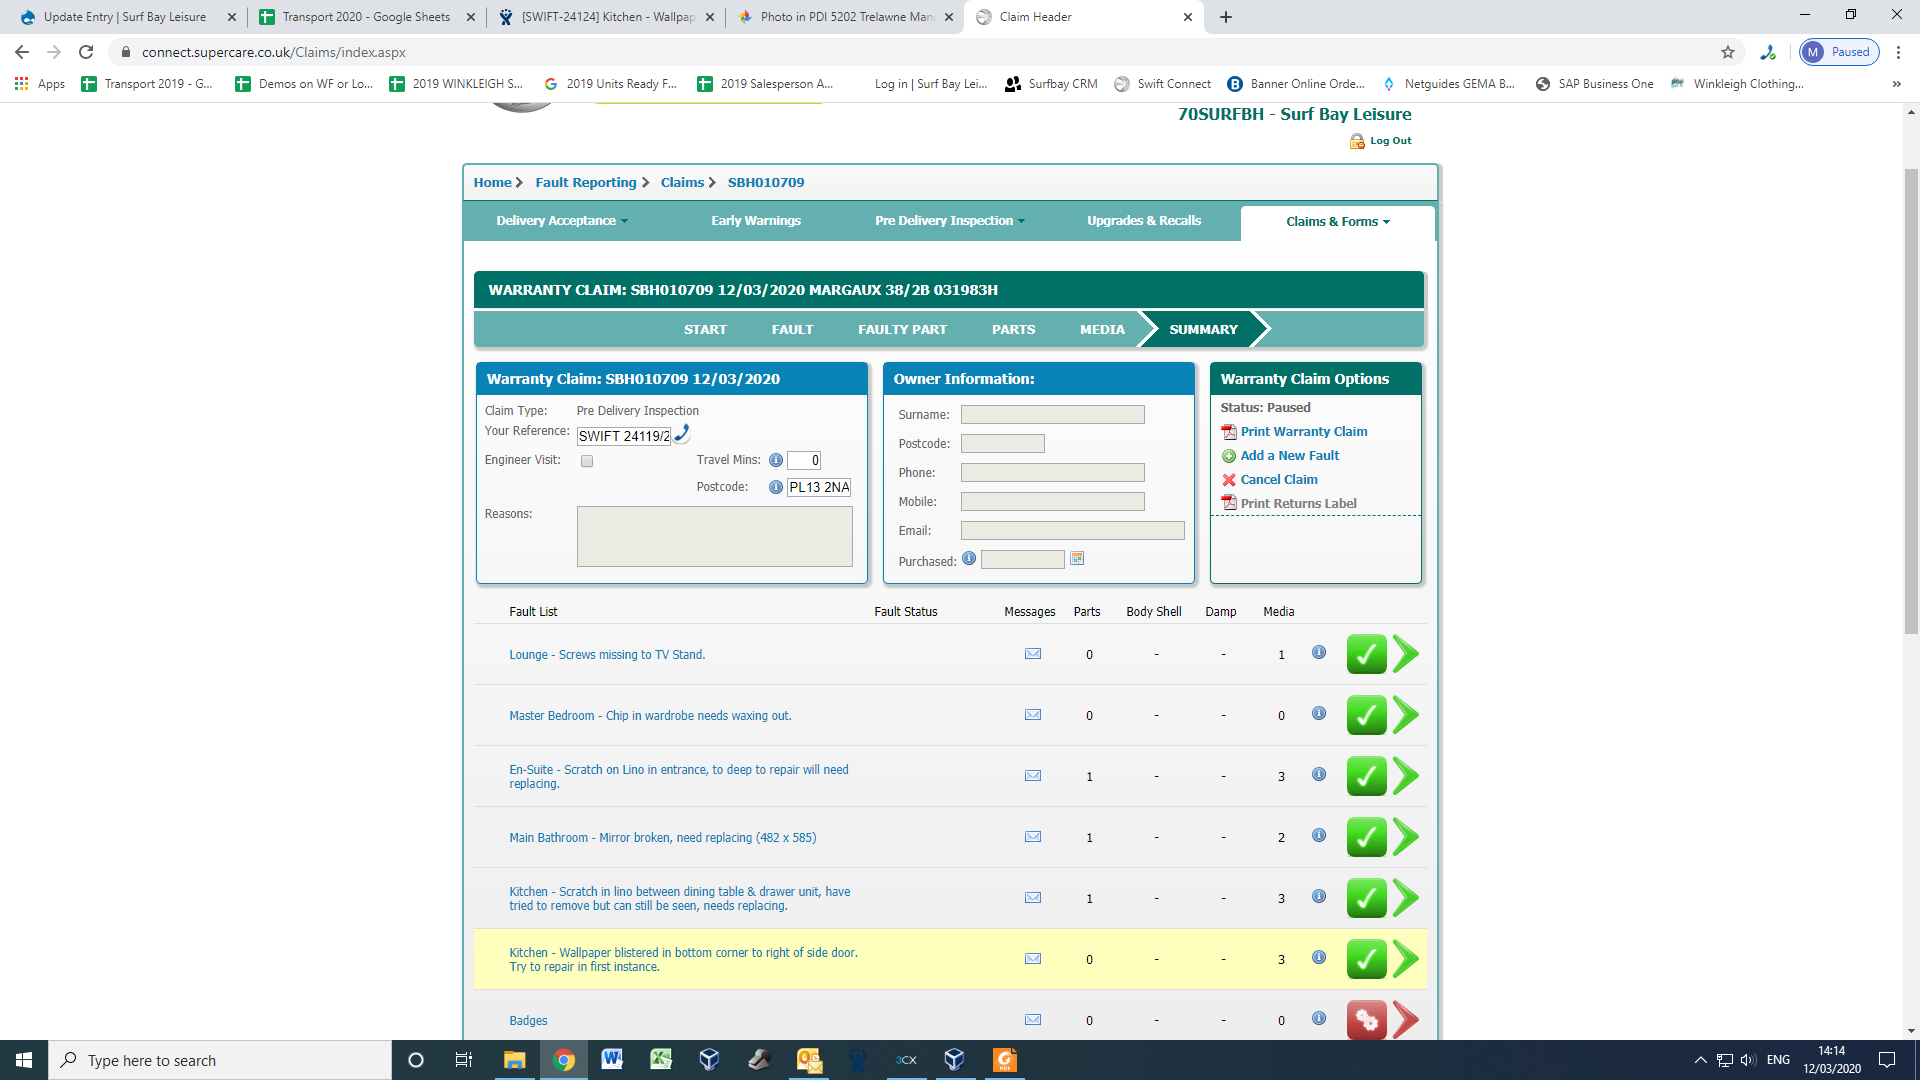1920x1080 pixels.
Task: Go to the FAULTY PART step
Action: coord(902,329)
